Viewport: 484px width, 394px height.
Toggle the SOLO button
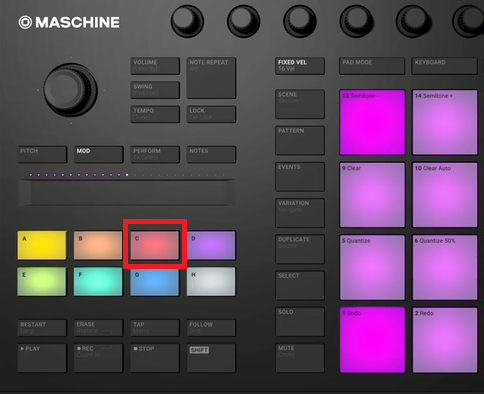300,322
